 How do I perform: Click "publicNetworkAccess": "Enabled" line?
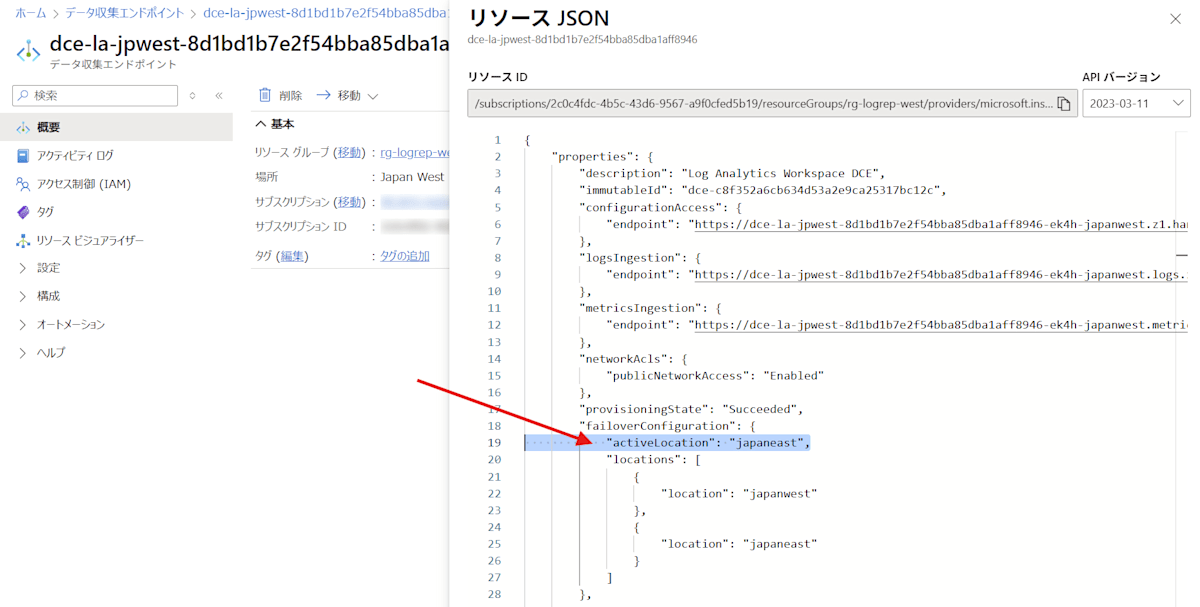[715, 375]
